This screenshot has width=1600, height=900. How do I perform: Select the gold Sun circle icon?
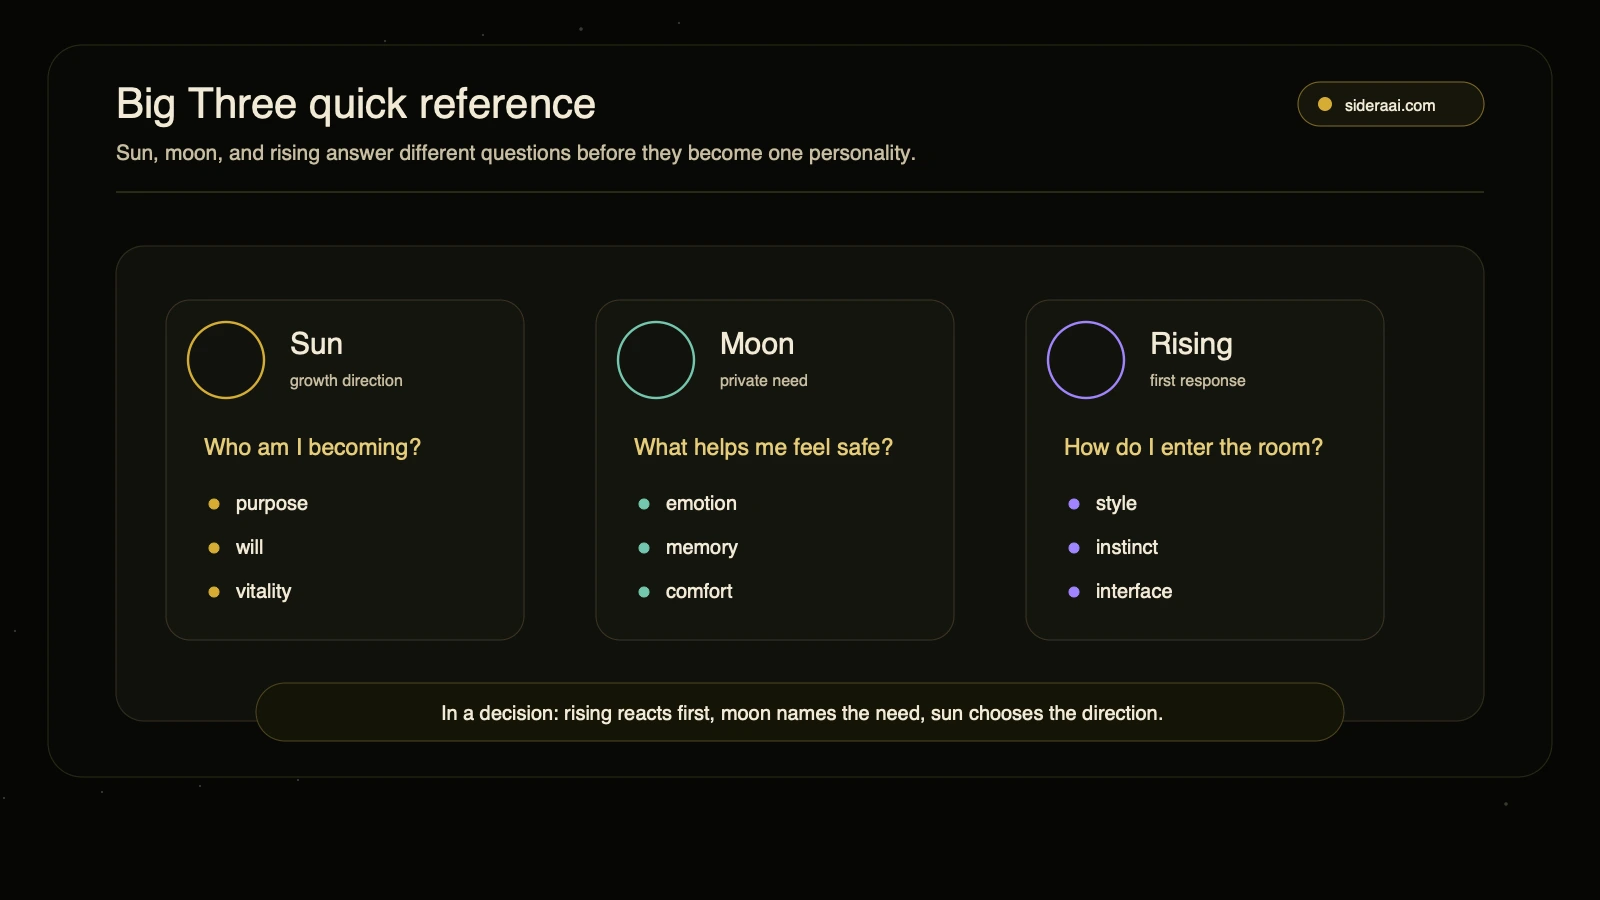pos(226,360)
